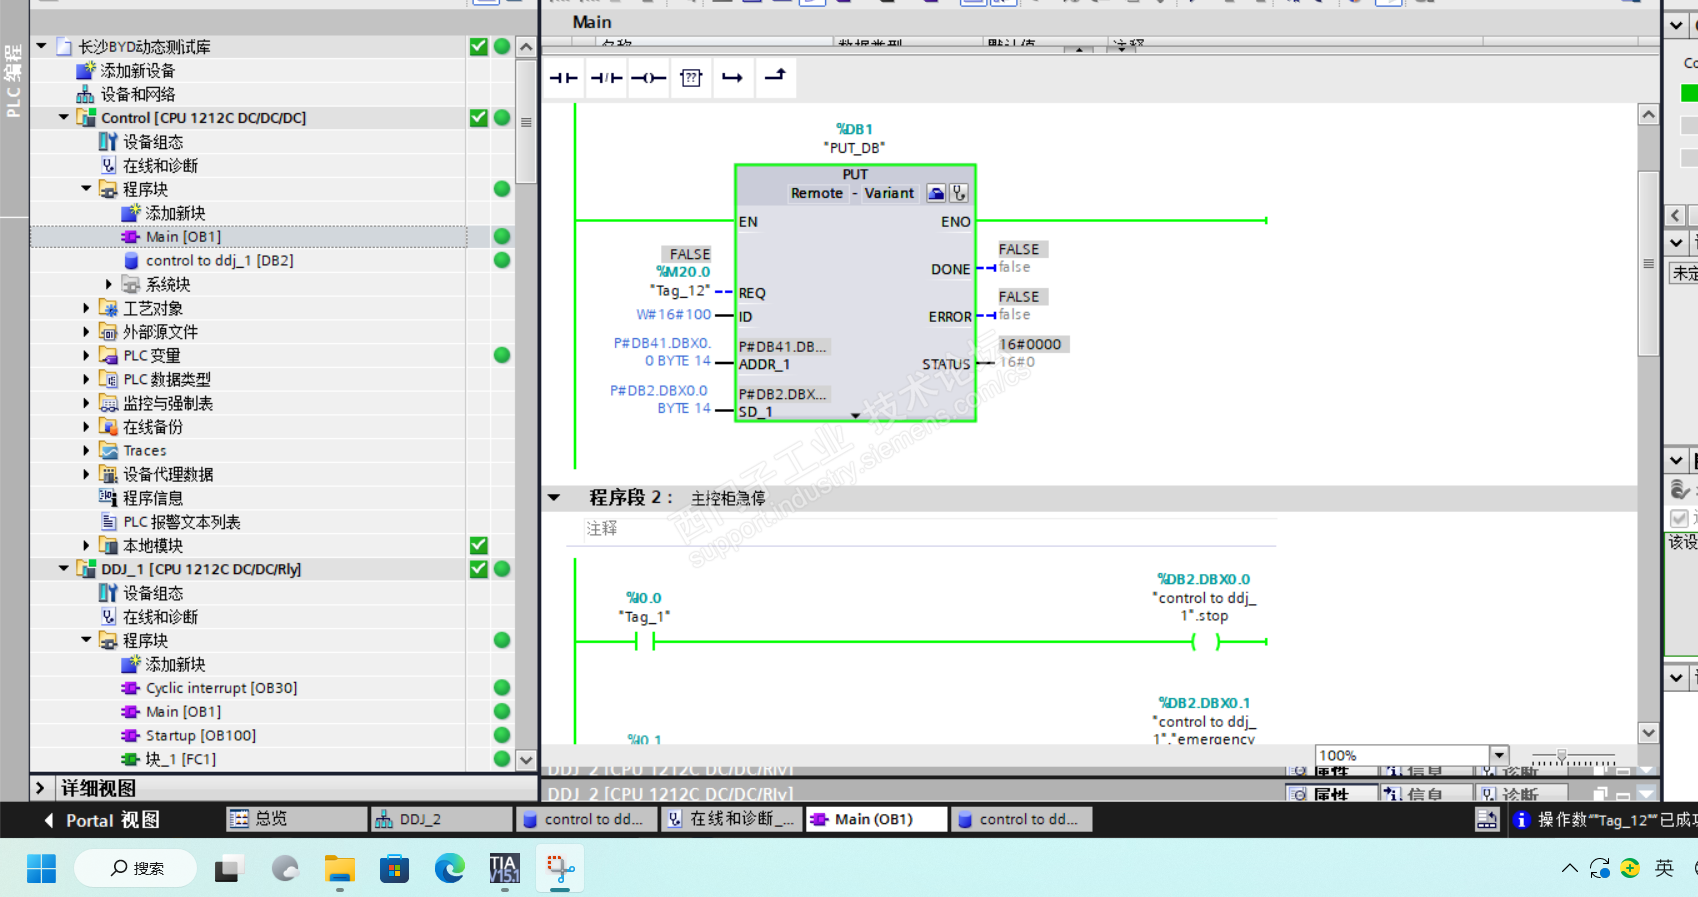Toggle the checkbox in the right side panel

tap(1679, 518)
